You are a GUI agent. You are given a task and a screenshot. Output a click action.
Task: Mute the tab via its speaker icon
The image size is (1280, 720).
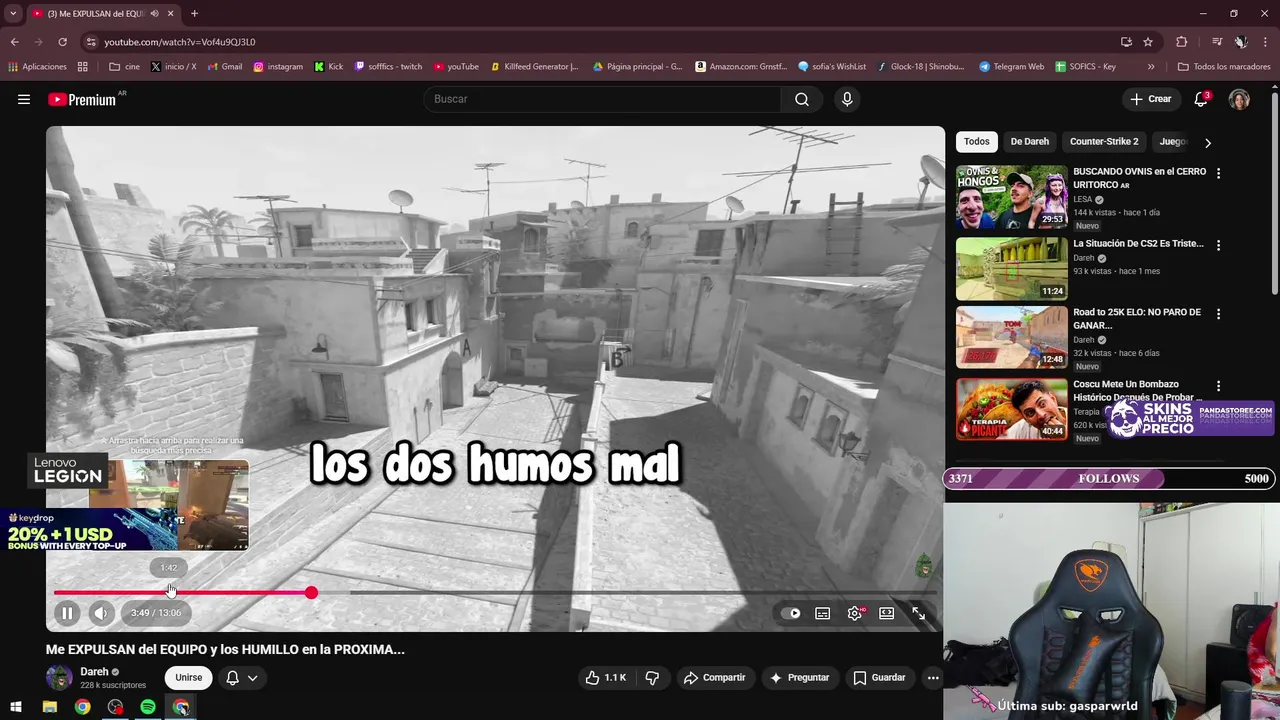pyautogui.click(x=154, y=13)
